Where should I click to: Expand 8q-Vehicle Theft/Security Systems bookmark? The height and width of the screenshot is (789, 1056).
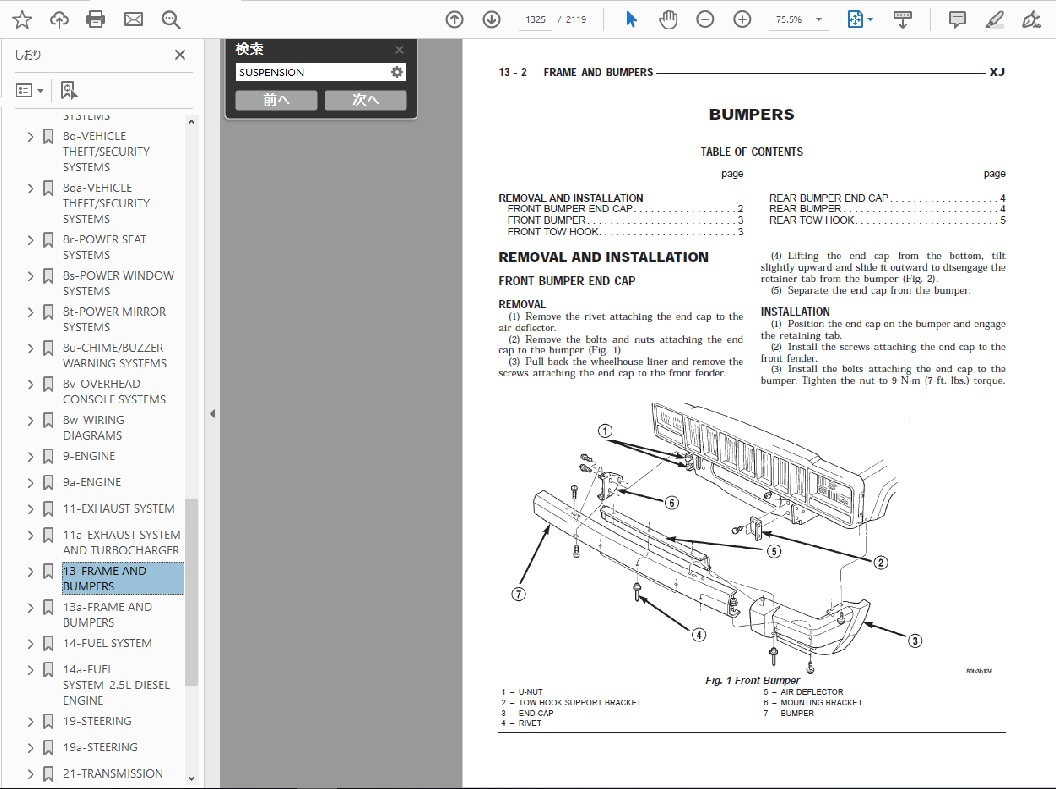point(30,137)
